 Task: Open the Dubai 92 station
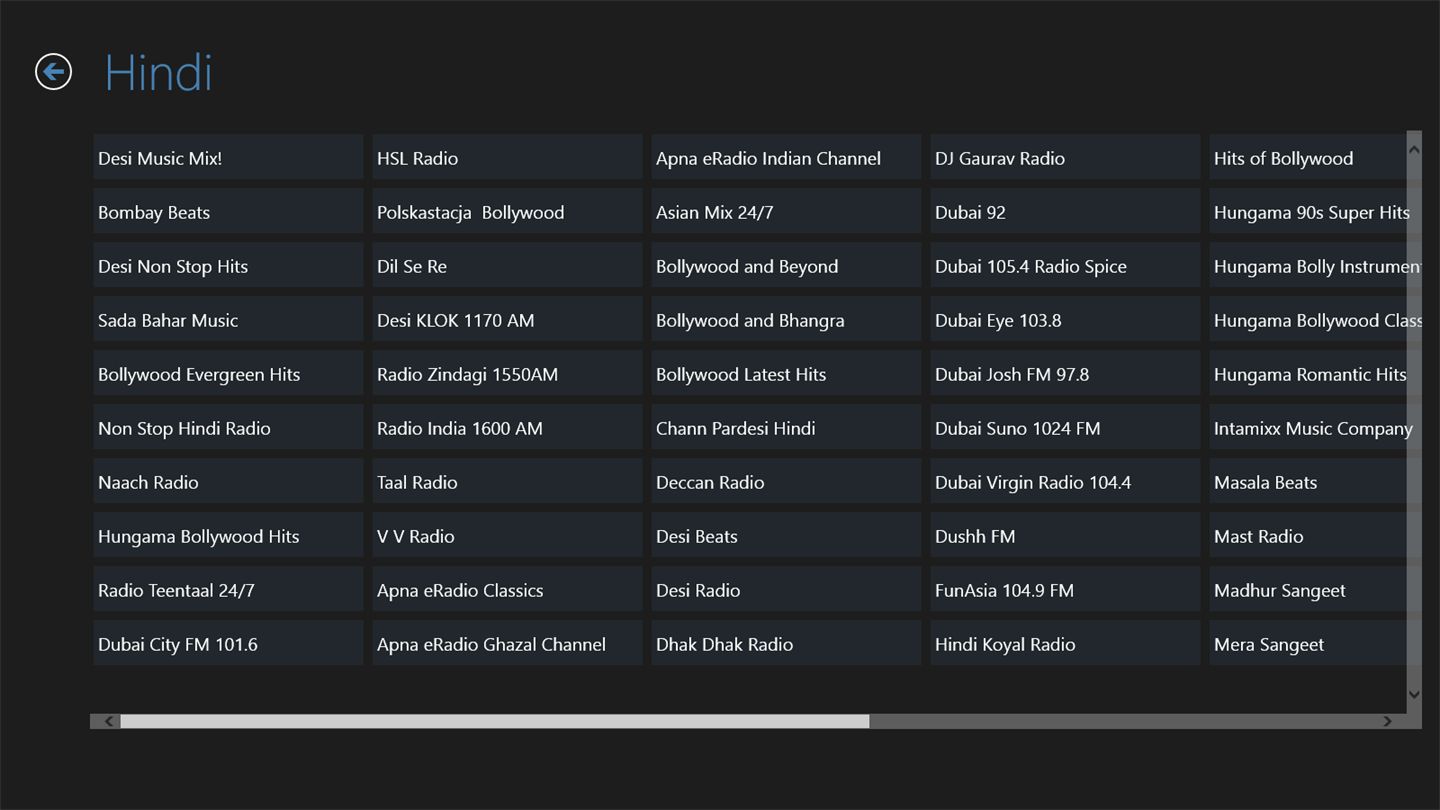click(1066, 212)
